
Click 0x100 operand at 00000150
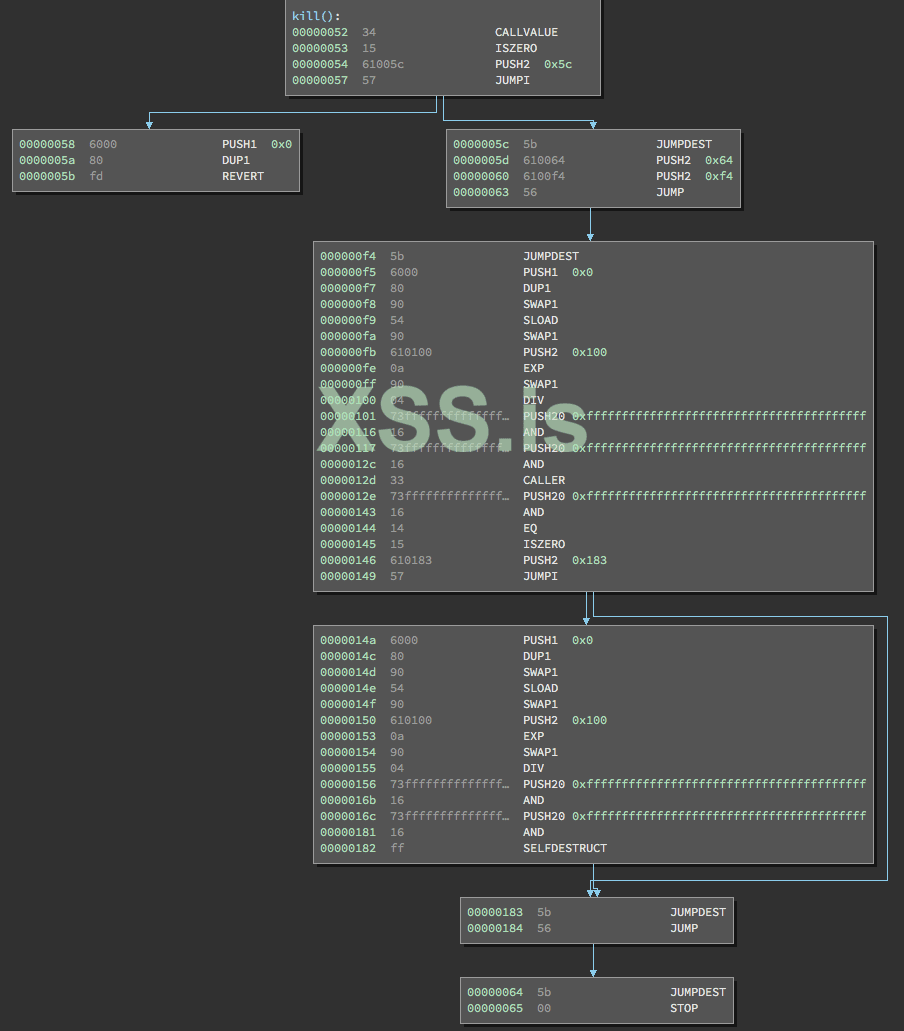(589, 720)
